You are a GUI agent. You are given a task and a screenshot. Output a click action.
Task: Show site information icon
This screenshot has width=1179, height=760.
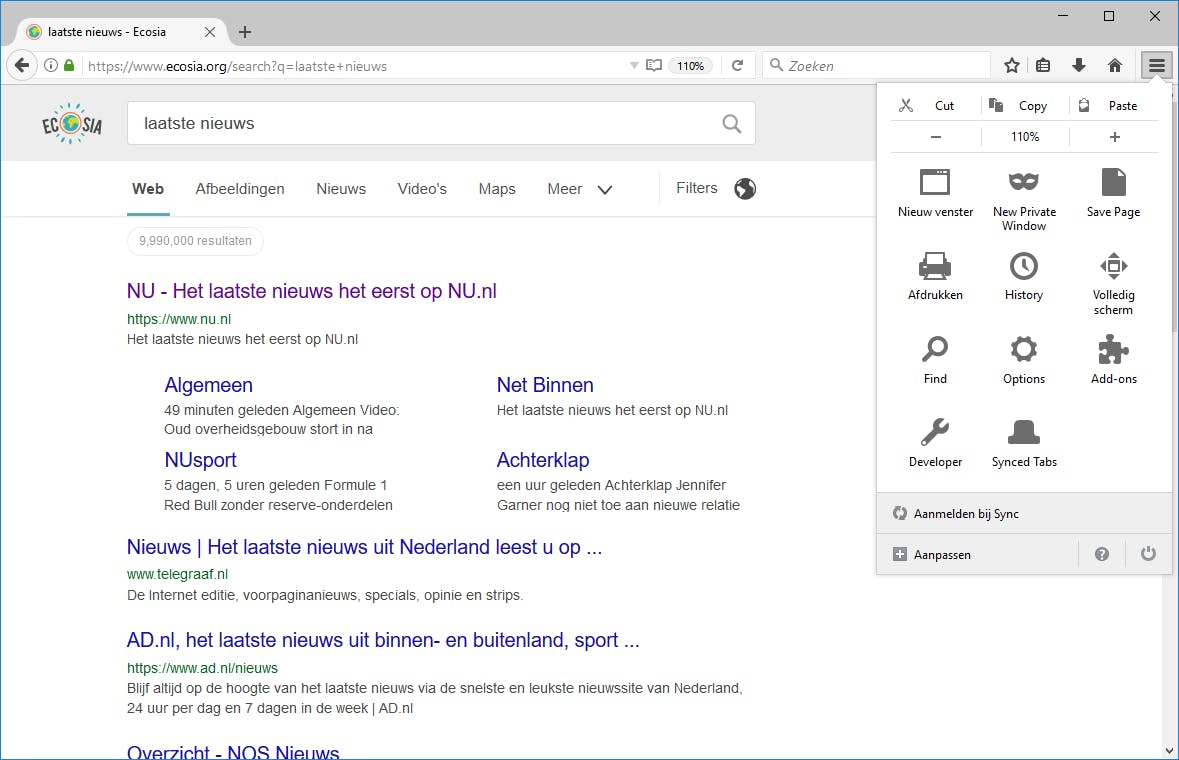[x=50, y=65]
